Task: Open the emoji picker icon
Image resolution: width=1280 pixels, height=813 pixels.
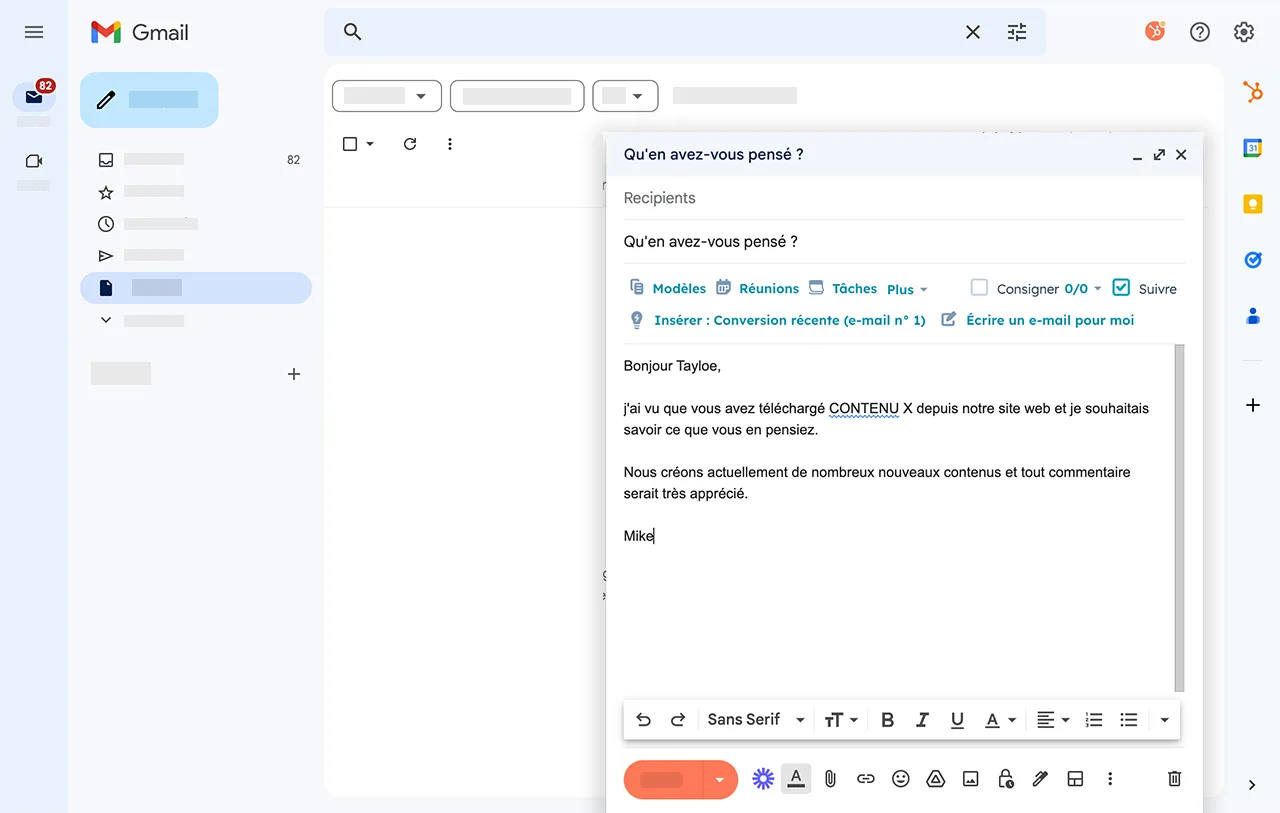Action: (901, 779)
